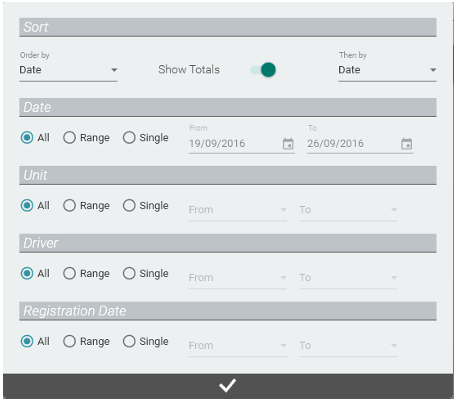Viewport: 457px width, 402px height.
Task: Click the Driver section header
Action: click(228, 243)
